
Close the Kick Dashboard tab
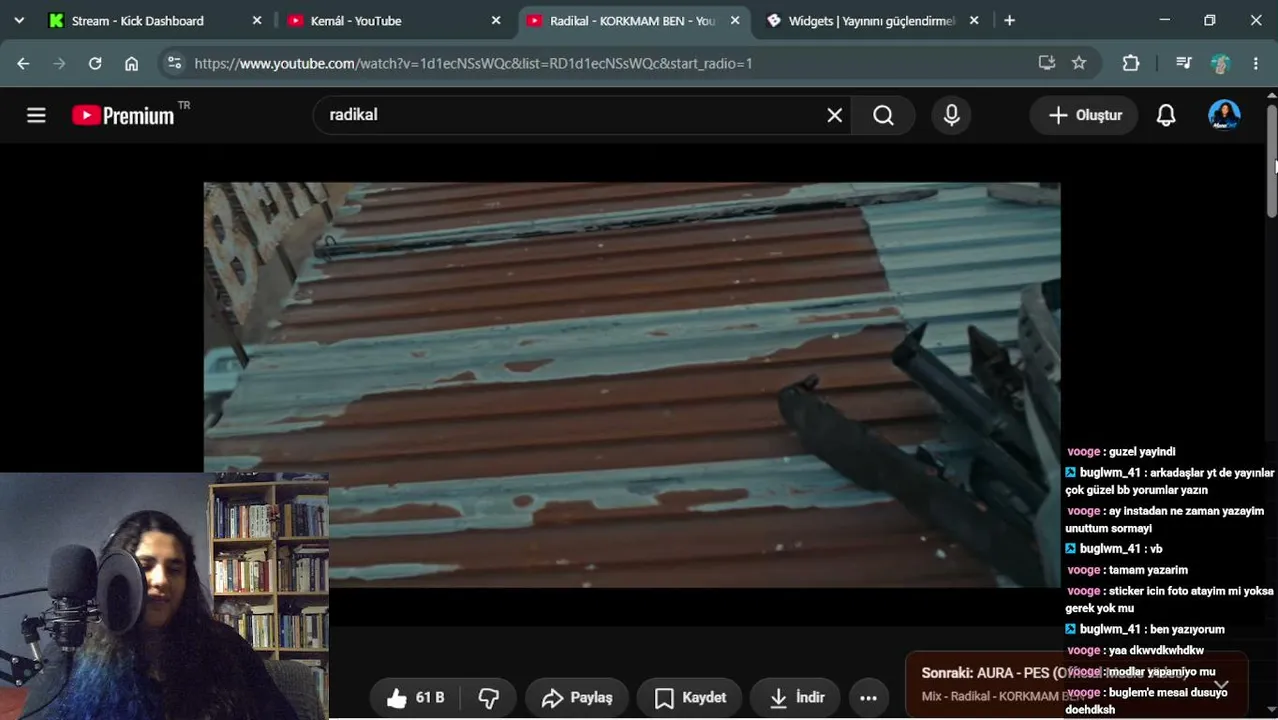pyautogui.click(x=257, y=20)
